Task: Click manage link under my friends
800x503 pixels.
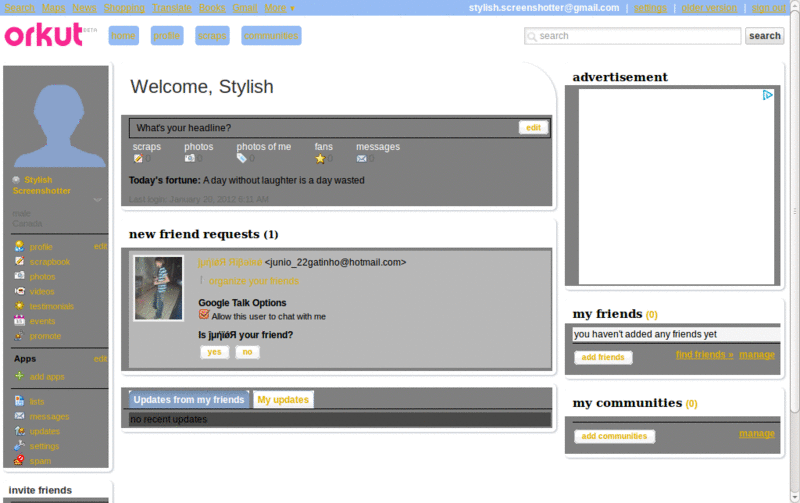Action: tap(757, 355)
